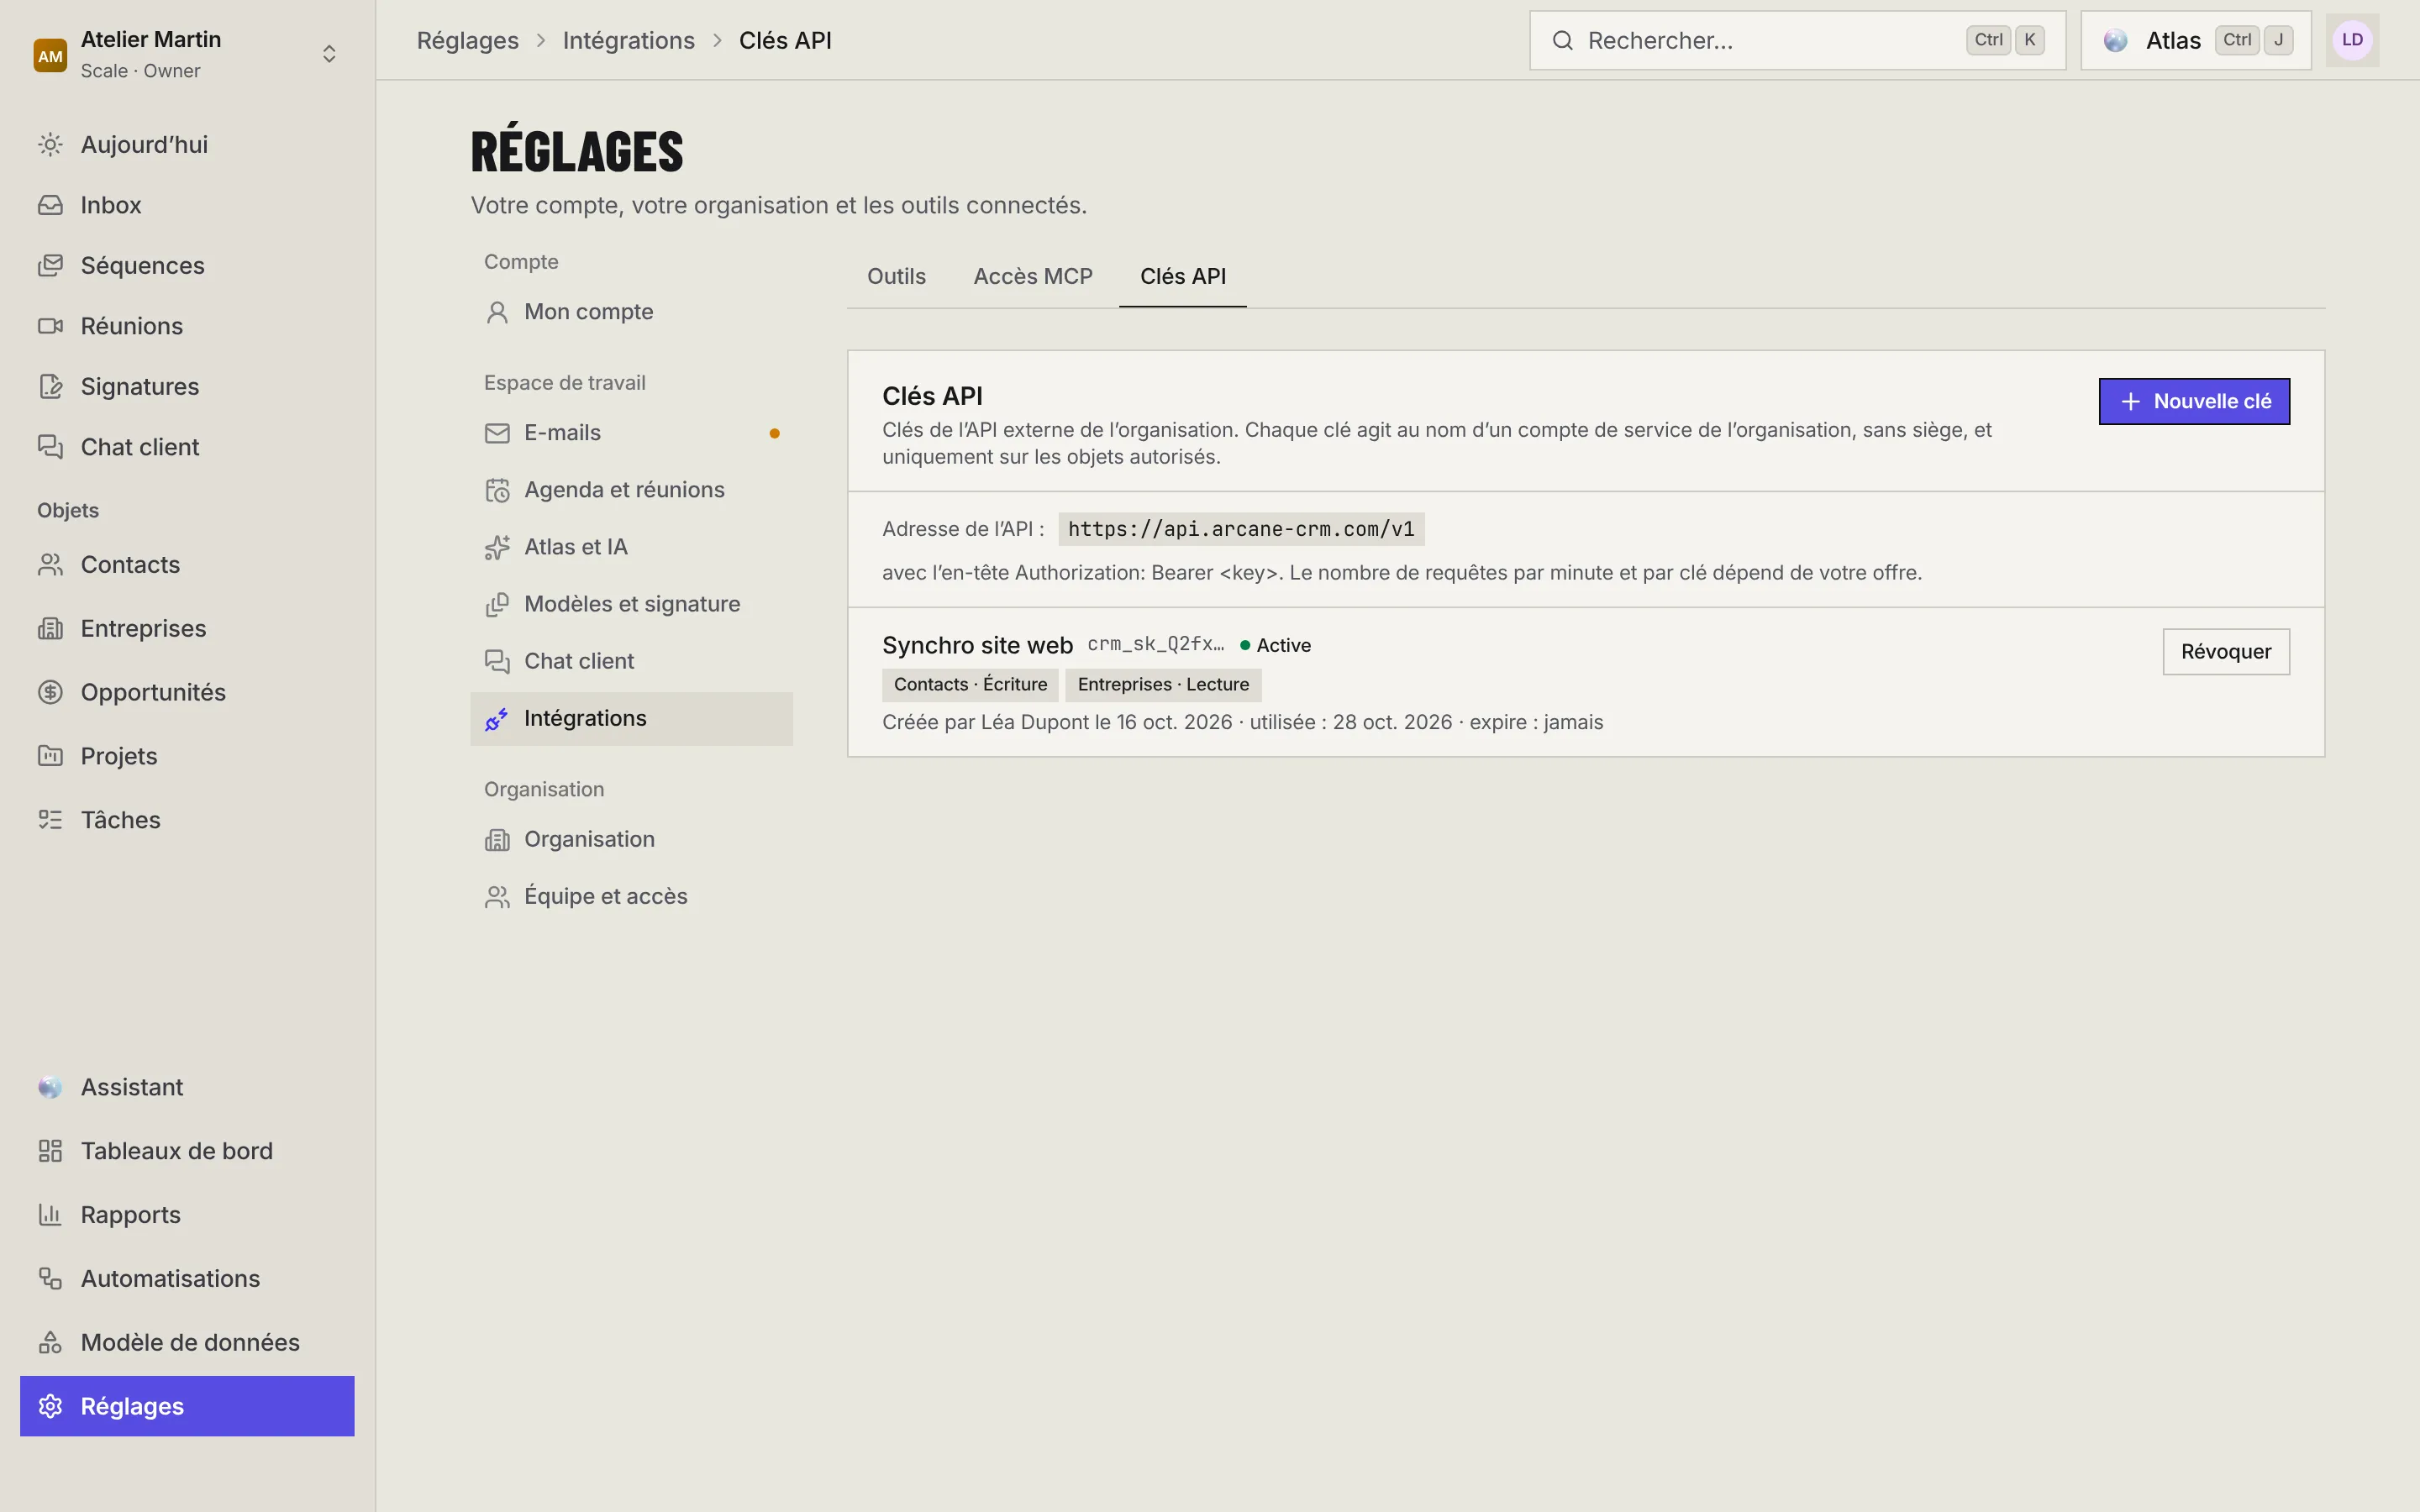Open the Signatures pen icon
Screen dimensions: 2420x1512
50,387
